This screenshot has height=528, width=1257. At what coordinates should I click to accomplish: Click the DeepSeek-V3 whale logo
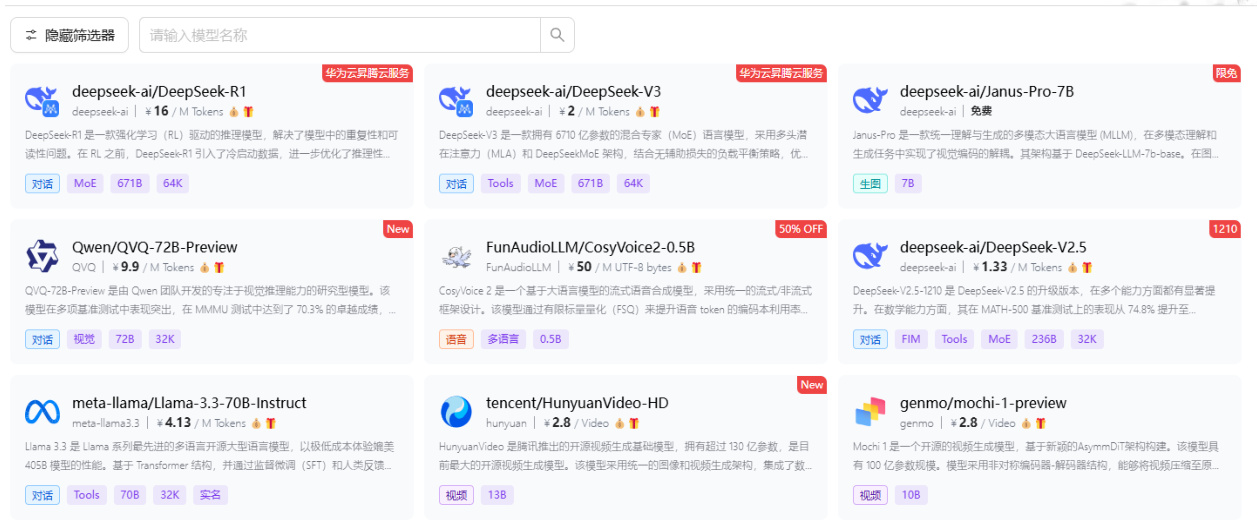pos(456,101)
